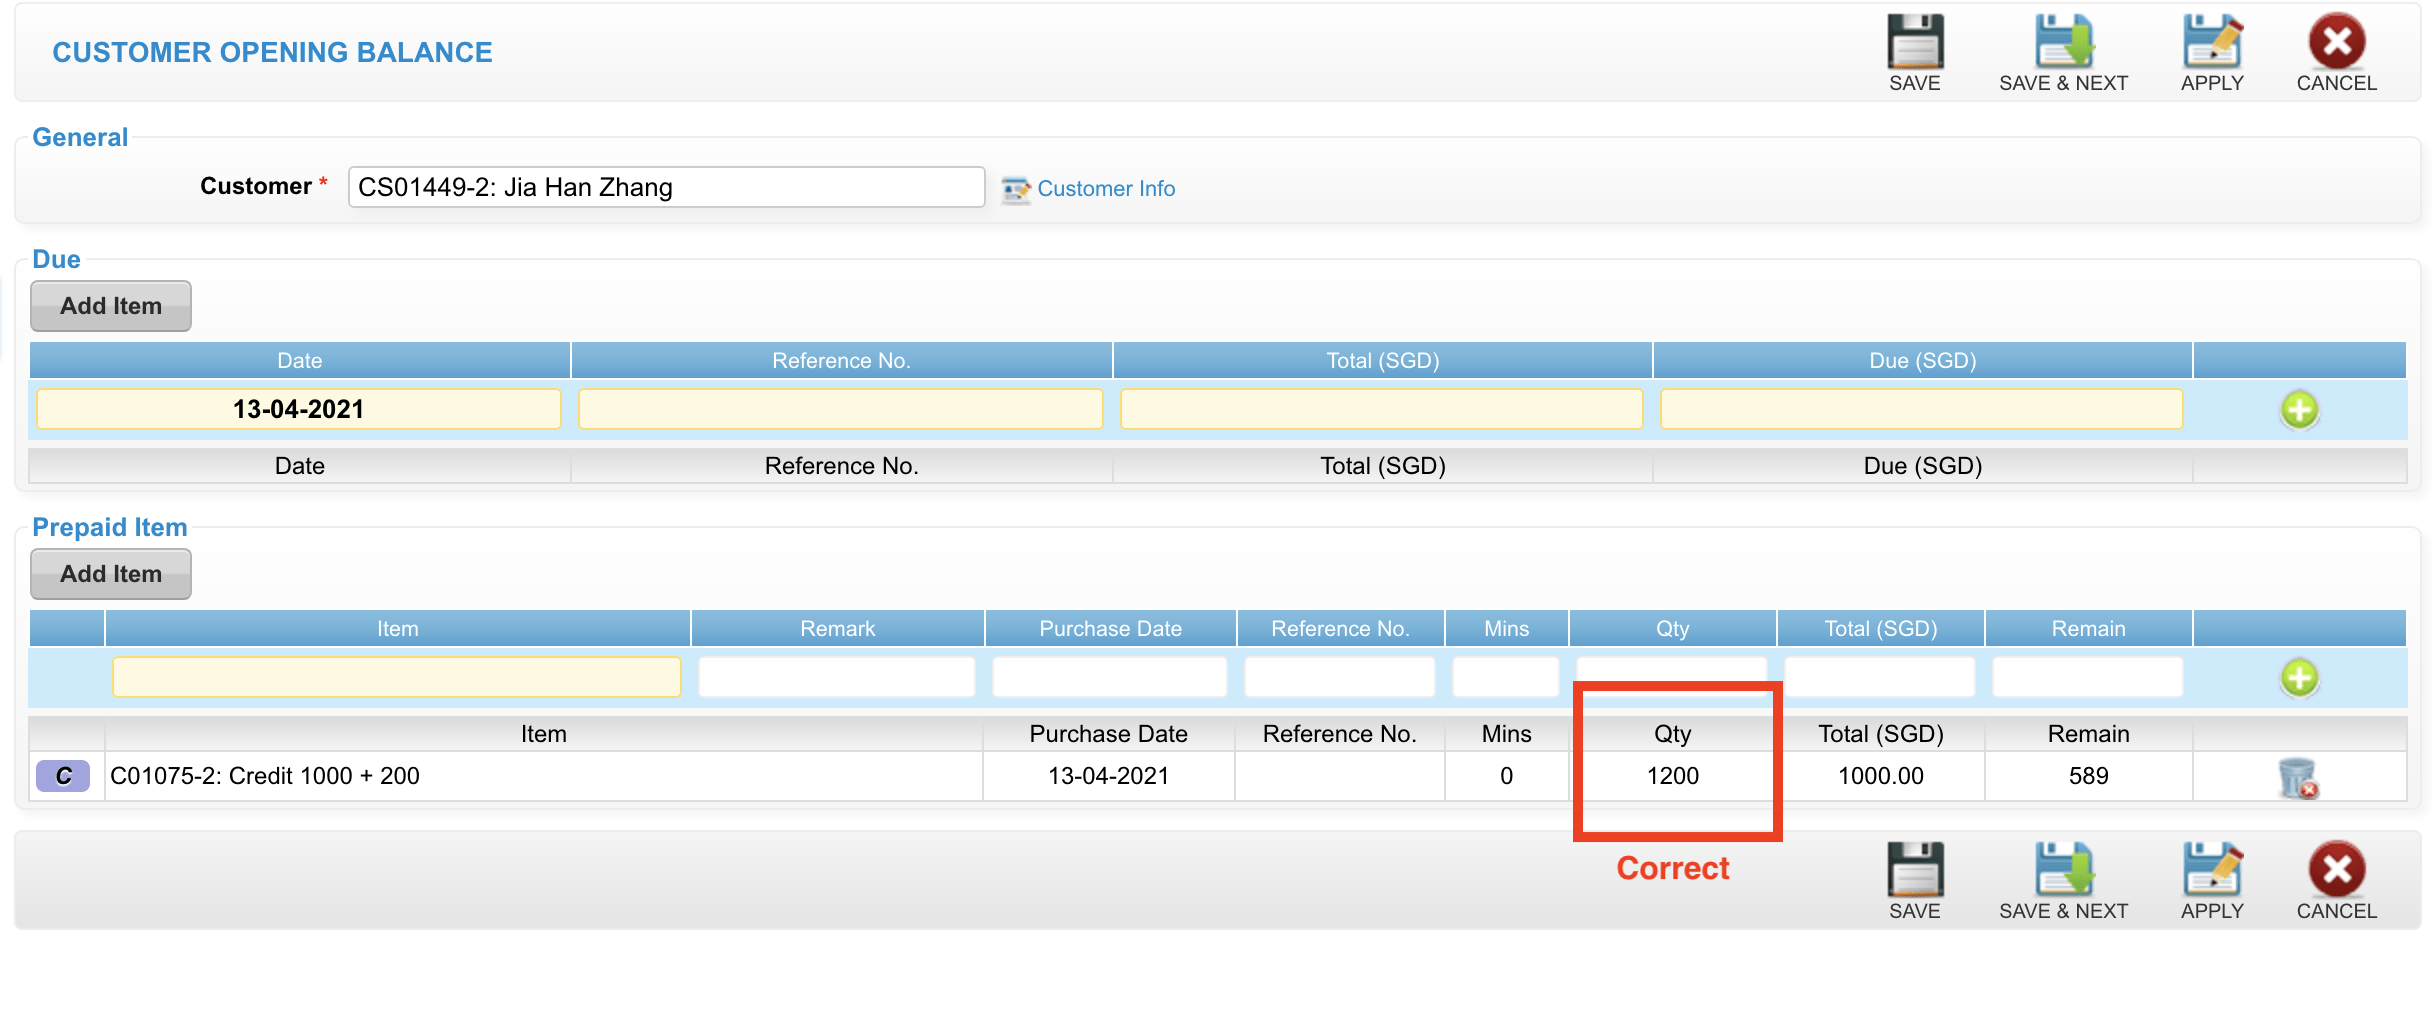
Task: Click the green plus icon in Prepaid Item row
Action: pyautogui.click(x=2299, y=677)
